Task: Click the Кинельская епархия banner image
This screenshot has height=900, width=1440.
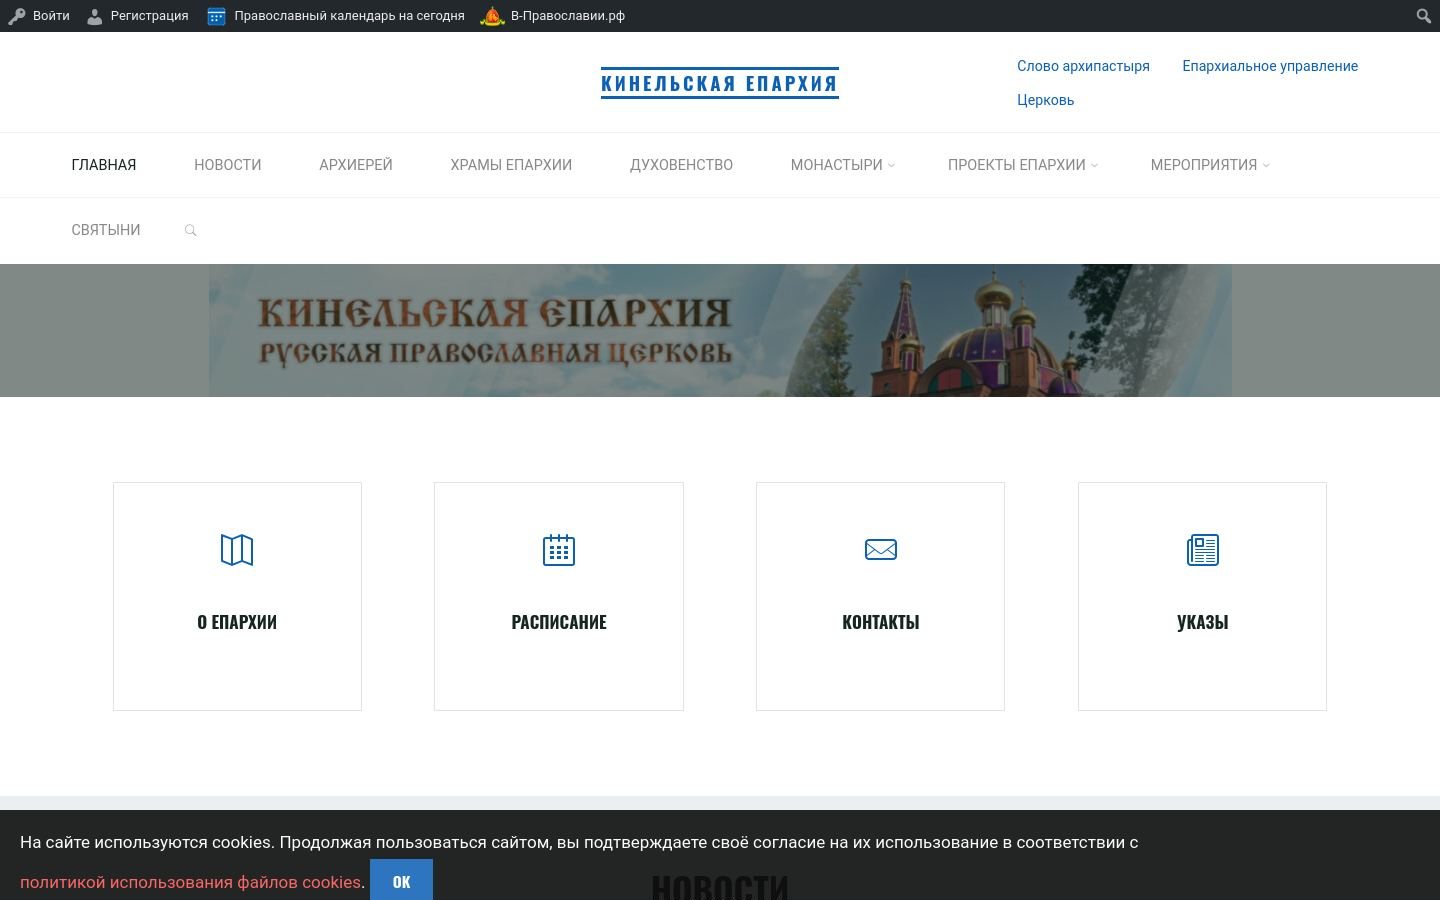Action: point(720,330)
